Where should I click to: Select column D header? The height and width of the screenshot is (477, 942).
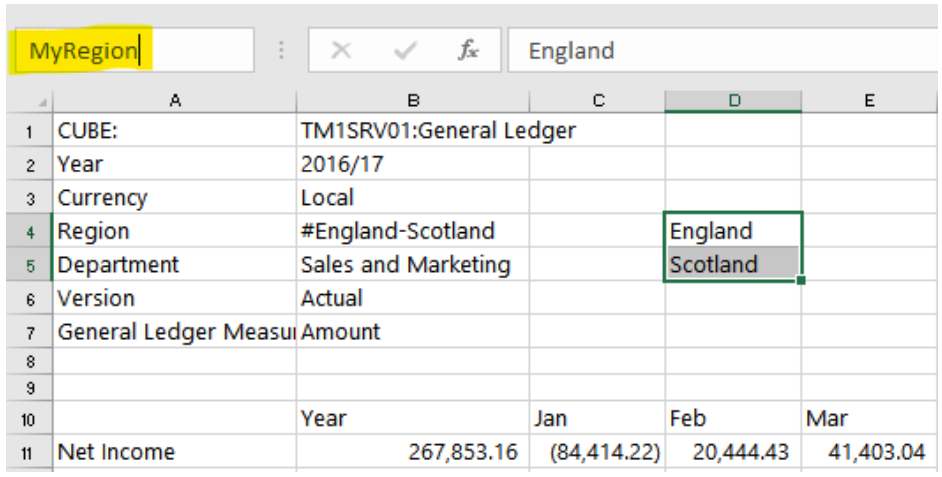point(734,102)
